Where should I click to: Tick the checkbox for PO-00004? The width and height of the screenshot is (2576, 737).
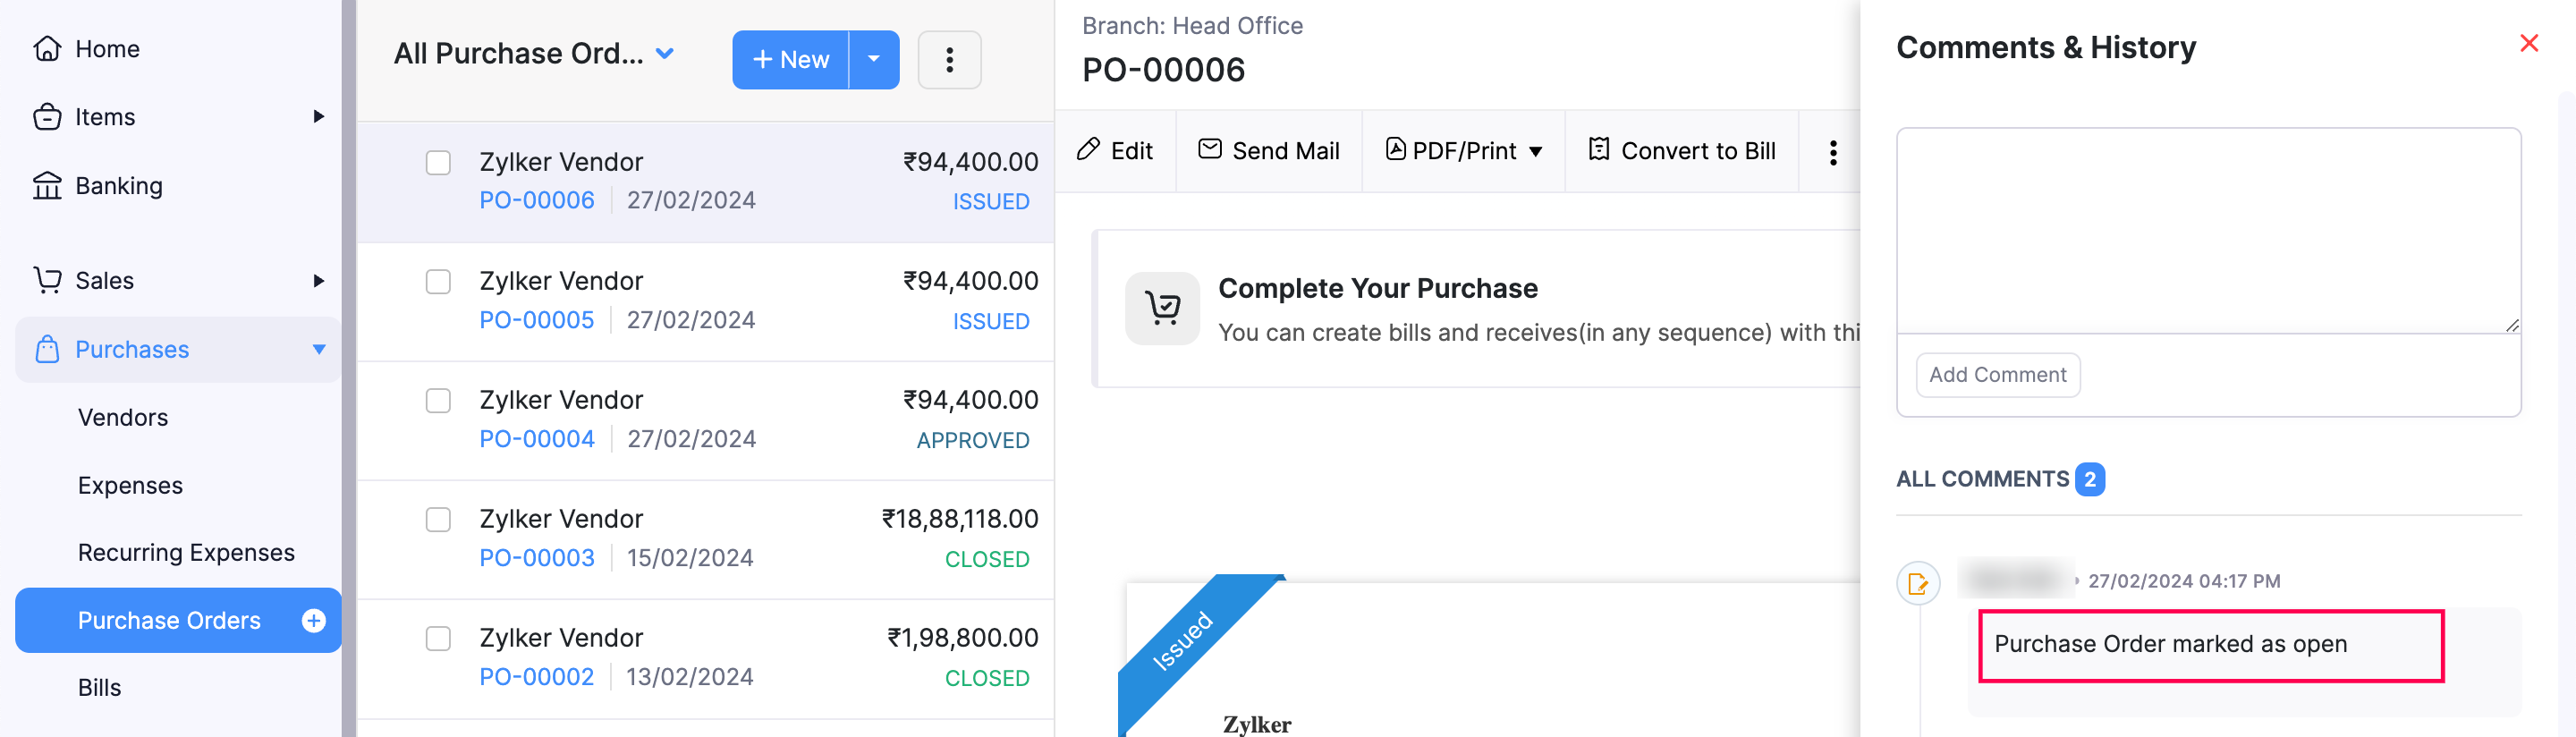point(438,401)
